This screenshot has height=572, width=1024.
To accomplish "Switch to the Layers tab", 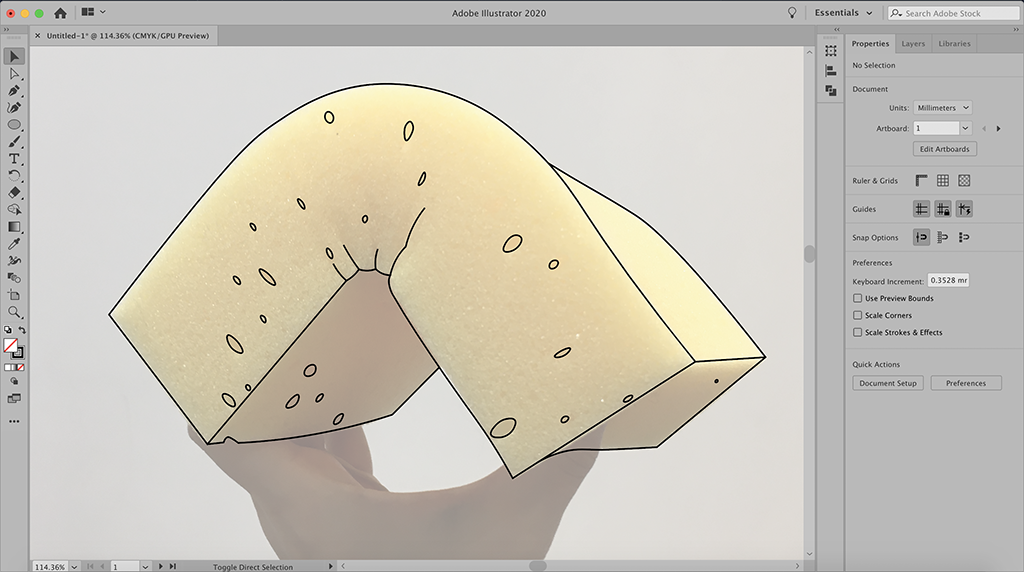I will 913,44.
